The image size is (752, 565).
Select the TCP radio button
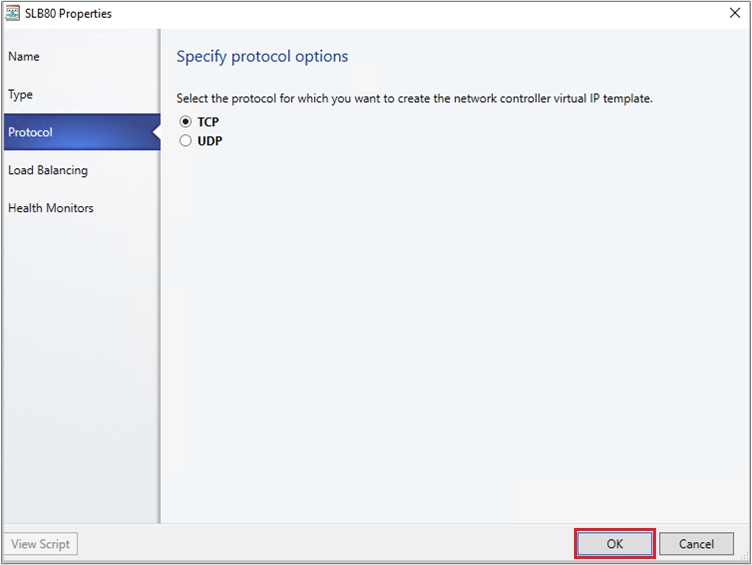click(185, 122)
